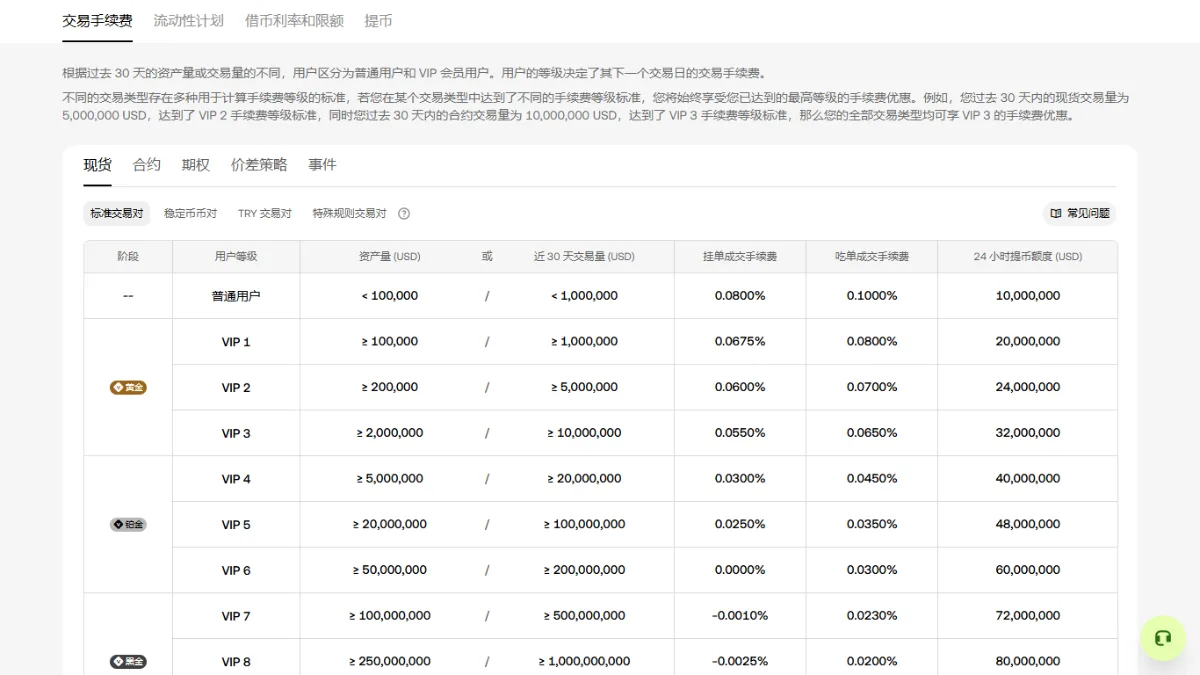The image size is (1200, 675).
Task: Click the 铂金 tier badge
Action: pyautogui.click(x=128, y=524)
